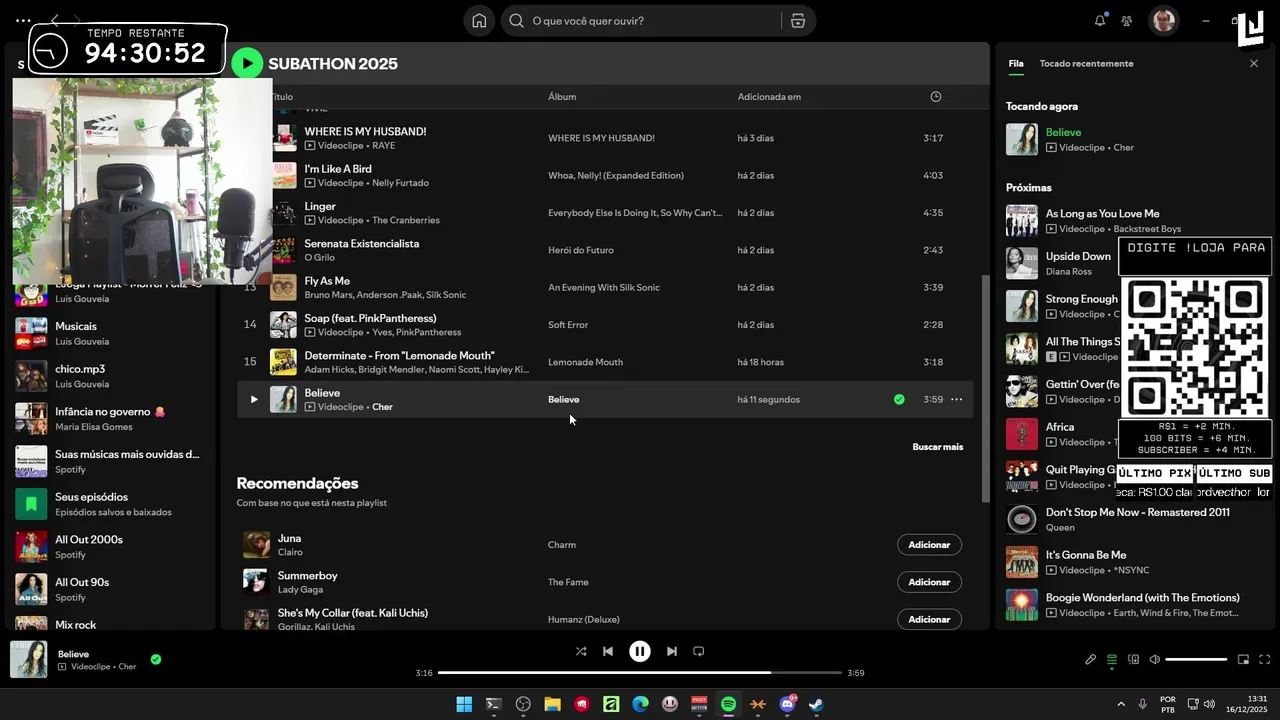Open The Cranberries artist link
This screenshot has height=720, width=1280.
(x=406, y=220)
